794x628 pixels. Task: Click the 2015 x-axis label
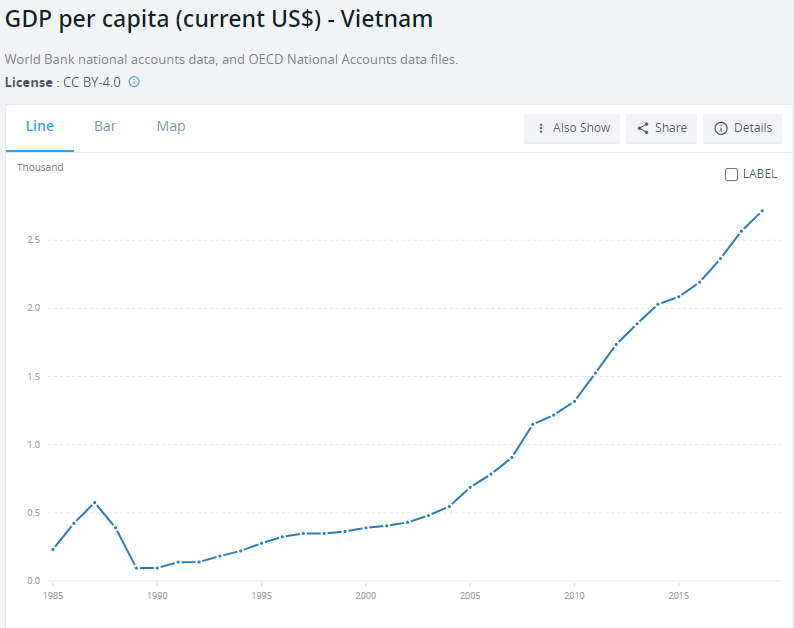pyautogui.click(x=678, y=595)
